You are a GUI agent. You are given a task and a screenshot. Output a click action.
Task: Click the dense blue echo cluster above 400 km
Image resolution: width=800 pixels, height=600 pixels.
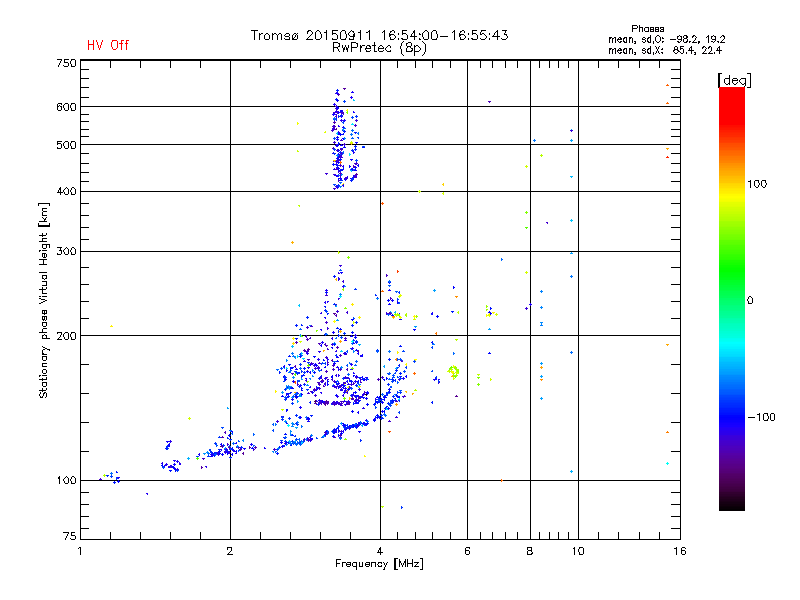344,139
